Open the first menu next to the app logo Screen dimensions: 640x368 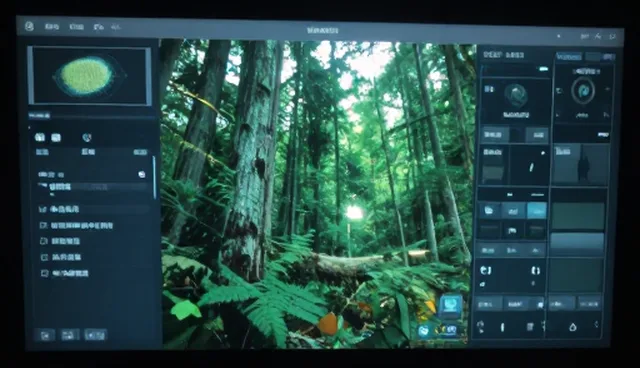[x=52, y=27]
